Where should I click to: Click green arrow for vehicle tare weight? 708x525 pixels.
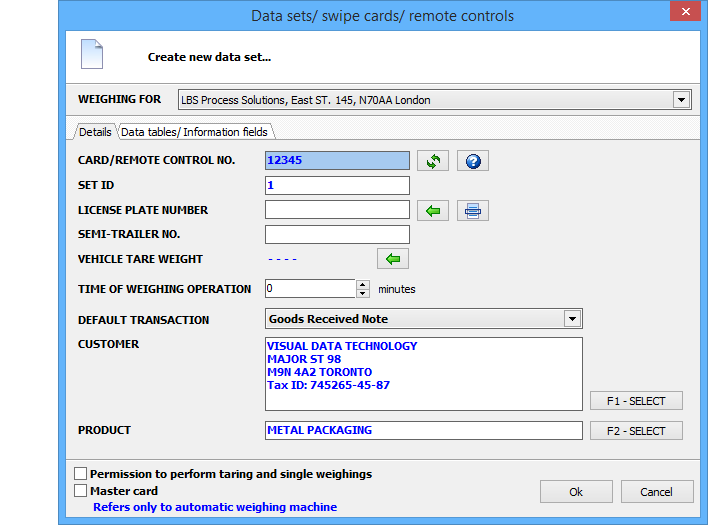point(393,259)
